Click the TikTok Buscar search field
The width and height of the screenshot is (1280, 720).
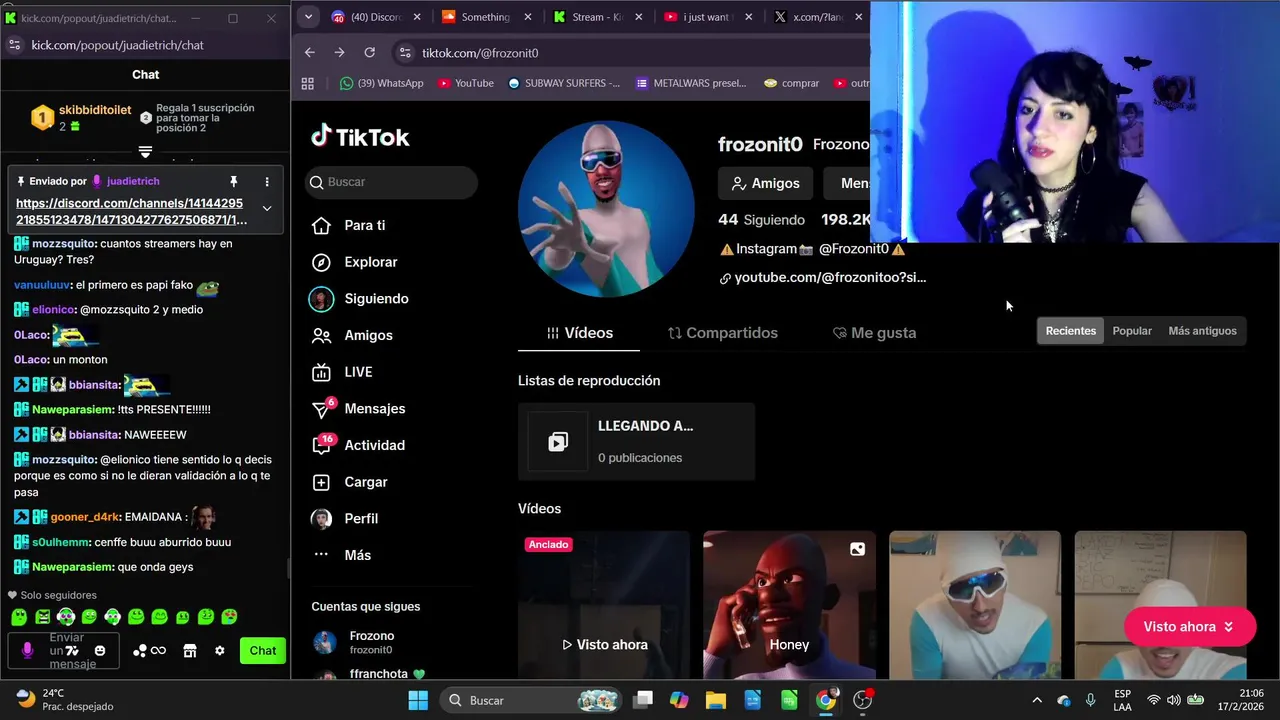tap(391, 182)
